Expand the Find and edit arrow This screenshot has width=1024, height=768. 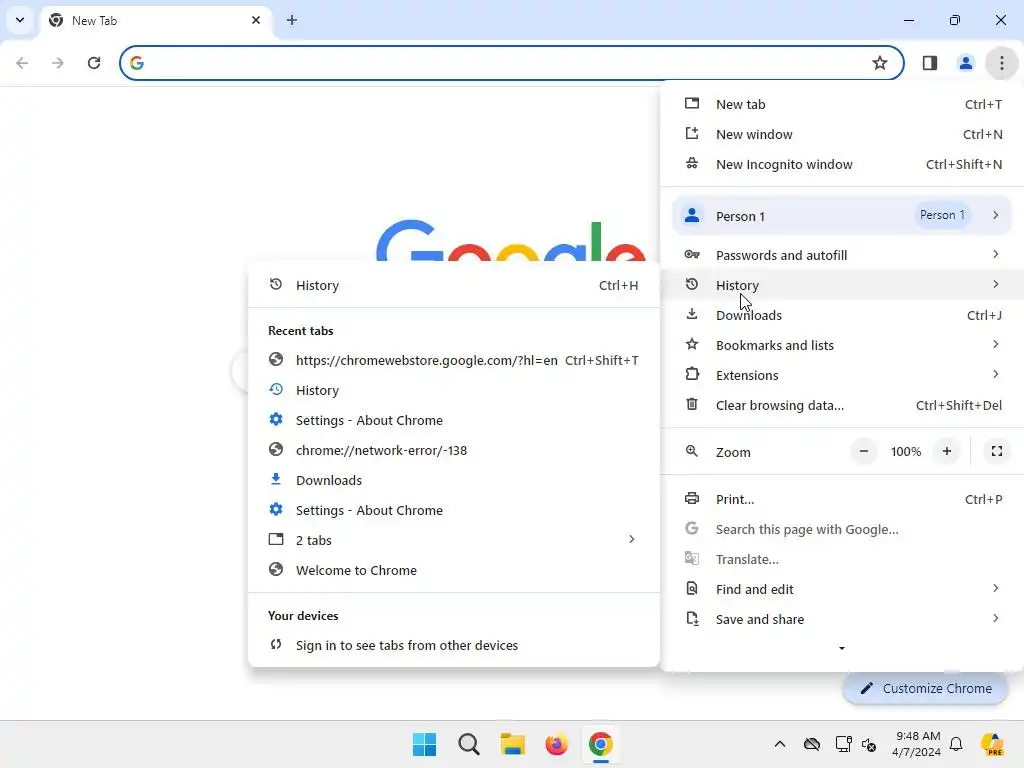point(995,588)
